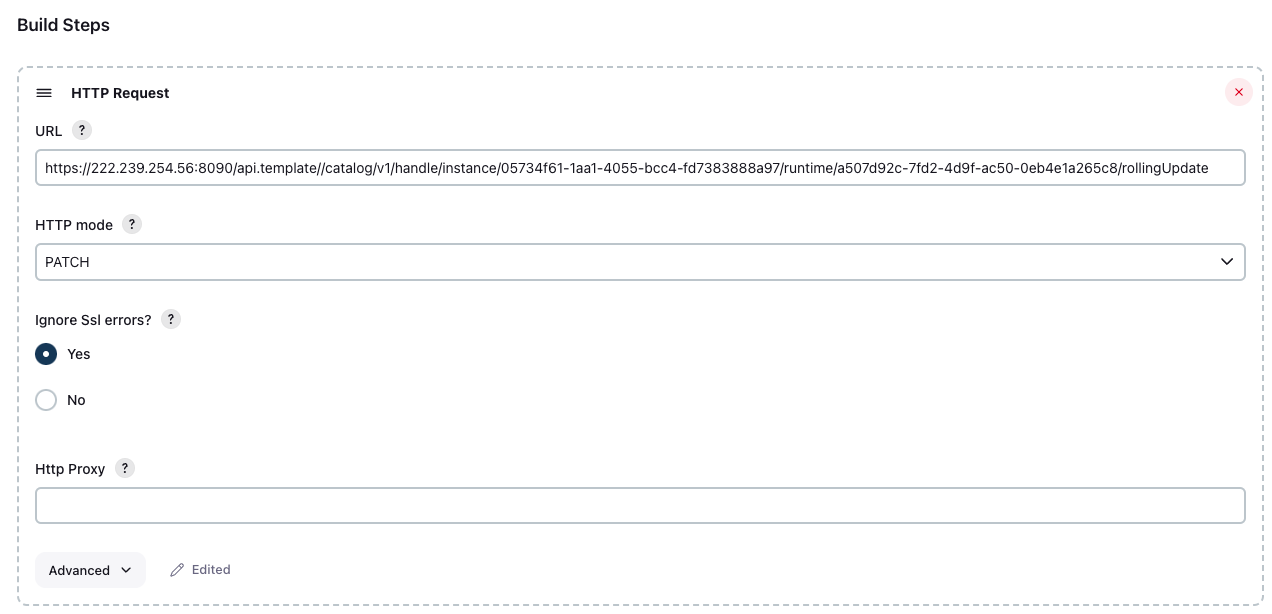
Task: Delete the HTTP Request build step
Action: click(x=1238, y=93)
